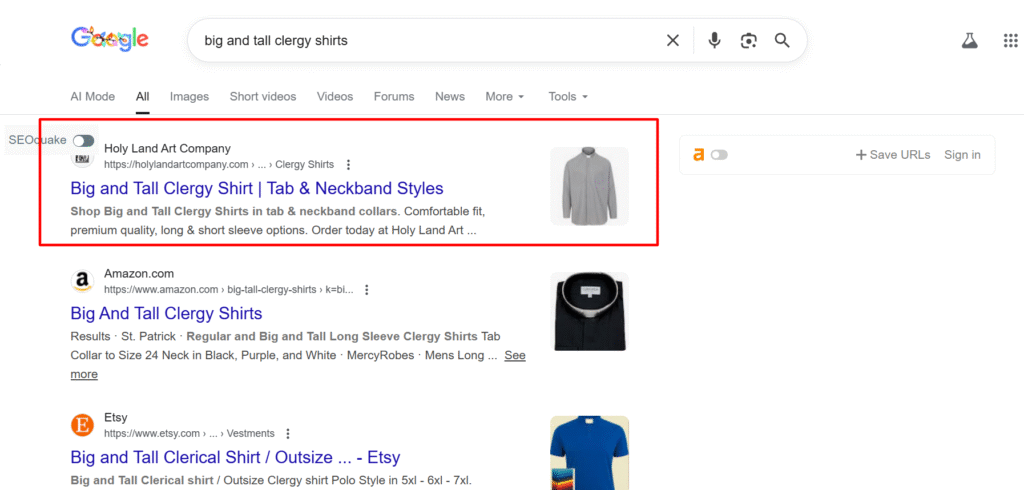Open Big and Tall Clergy Shirt result link
The height and width of the screenshot is (490, 1024).
(x=256, y=188)
